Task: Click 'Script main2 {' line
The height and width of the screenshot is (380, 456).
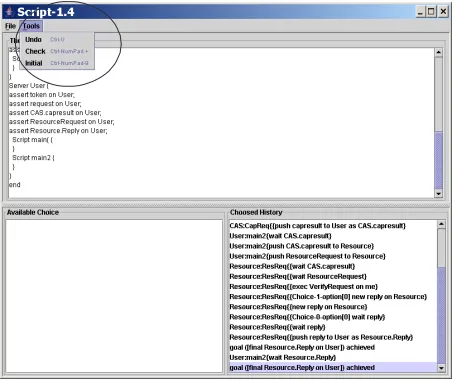Action: pos(33,158)
